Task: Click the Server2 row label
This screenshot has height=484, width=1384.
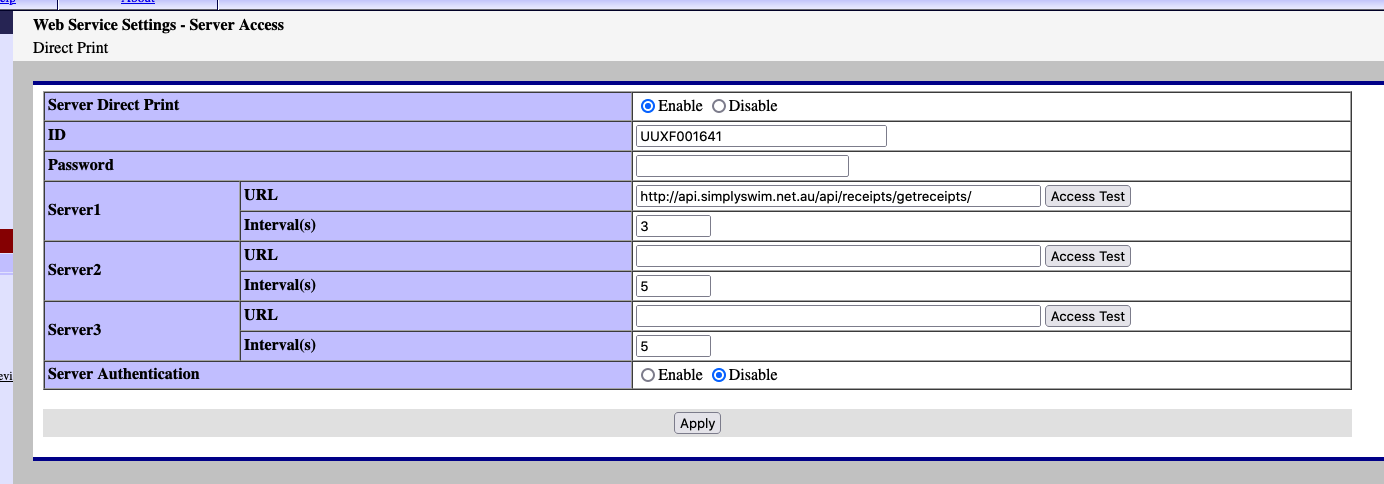Action: pos(75,271)
